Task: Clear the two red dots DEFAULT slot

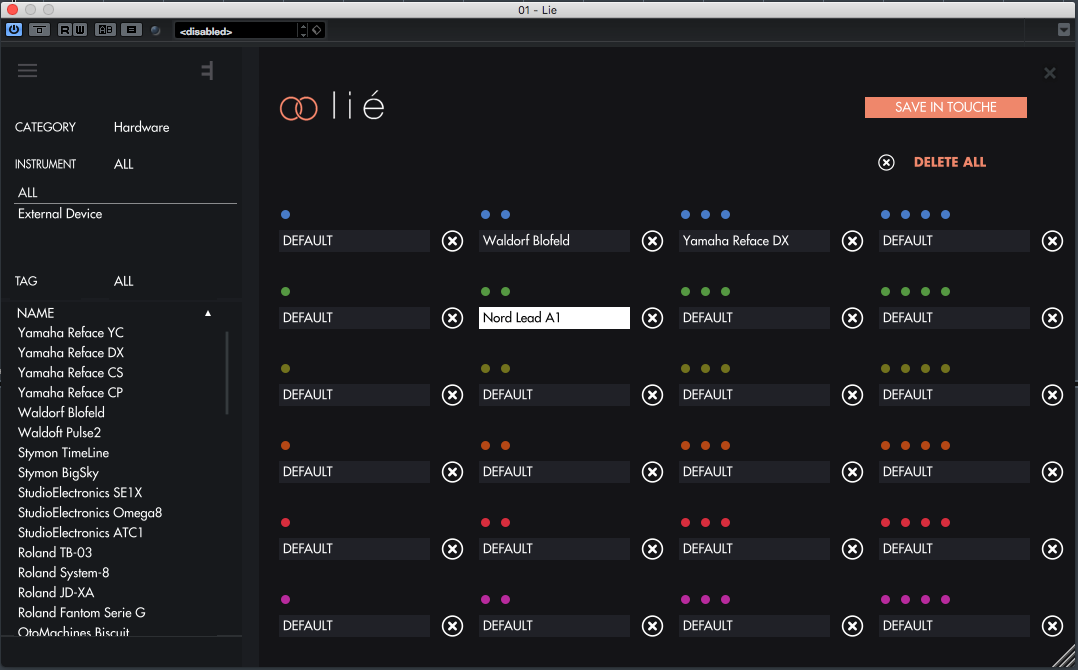Action: (652, 549)
